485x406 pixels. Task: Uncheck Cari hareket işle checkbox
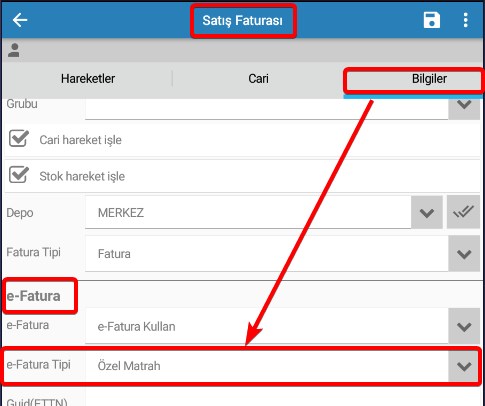click(x=19, y=138)
